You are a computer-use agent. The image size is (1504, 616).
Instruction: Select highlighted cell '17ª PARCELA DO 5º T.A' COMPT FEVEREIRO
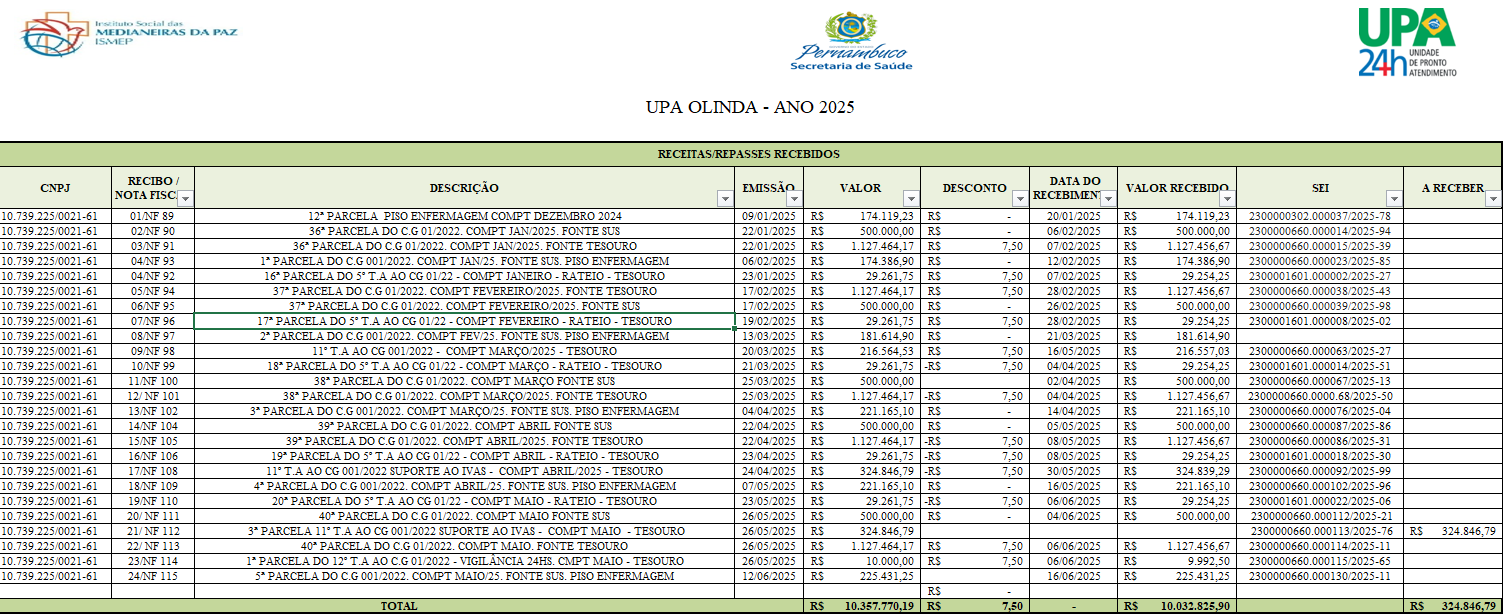pyautogui.click(x=465, y=321)
